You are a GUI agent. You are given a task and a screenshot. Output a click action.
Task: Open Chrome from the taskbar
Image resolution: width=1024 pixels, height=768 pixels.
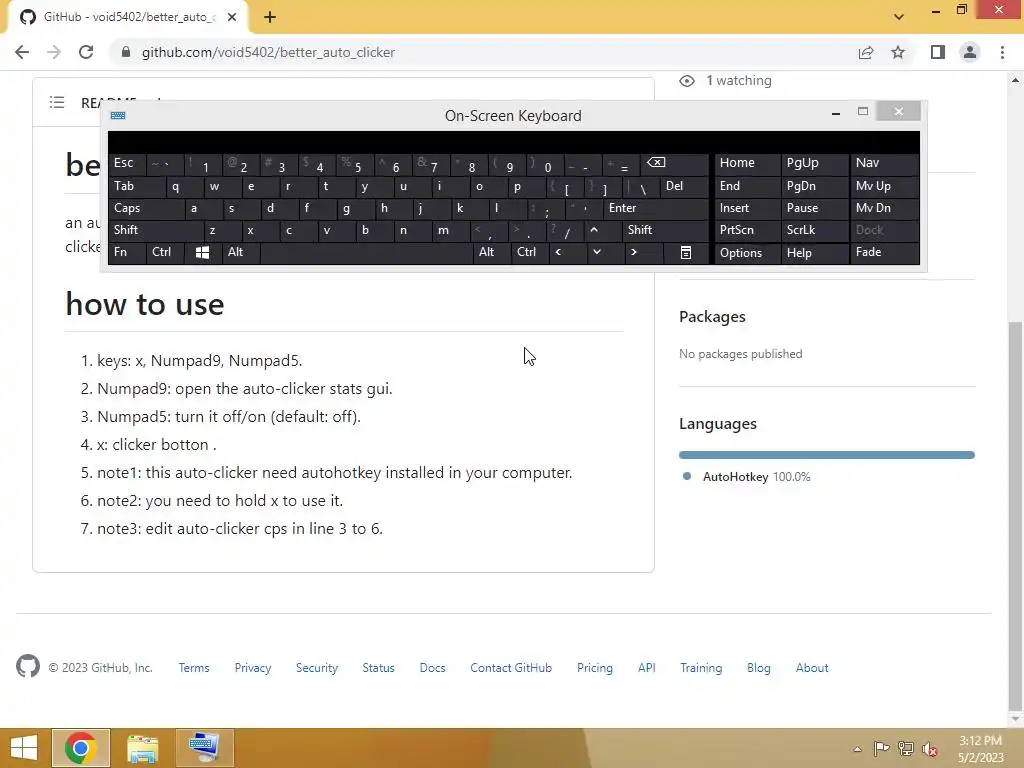(x=81, y=748)
